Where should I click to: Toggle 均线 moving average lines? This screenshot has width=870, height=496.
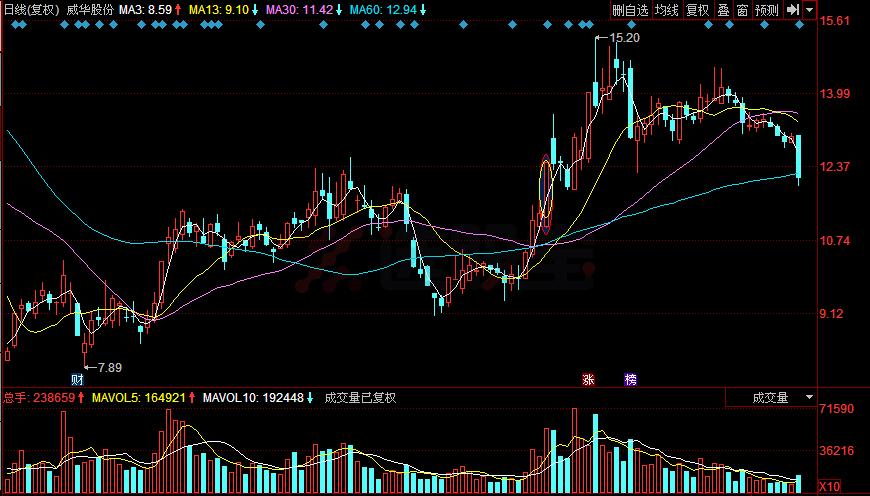[667, 10]
